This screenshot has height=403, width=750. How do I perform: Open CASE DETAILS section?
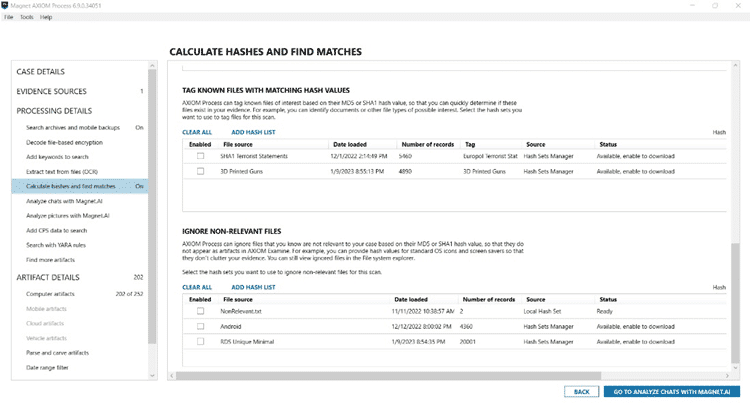(41, 72)
